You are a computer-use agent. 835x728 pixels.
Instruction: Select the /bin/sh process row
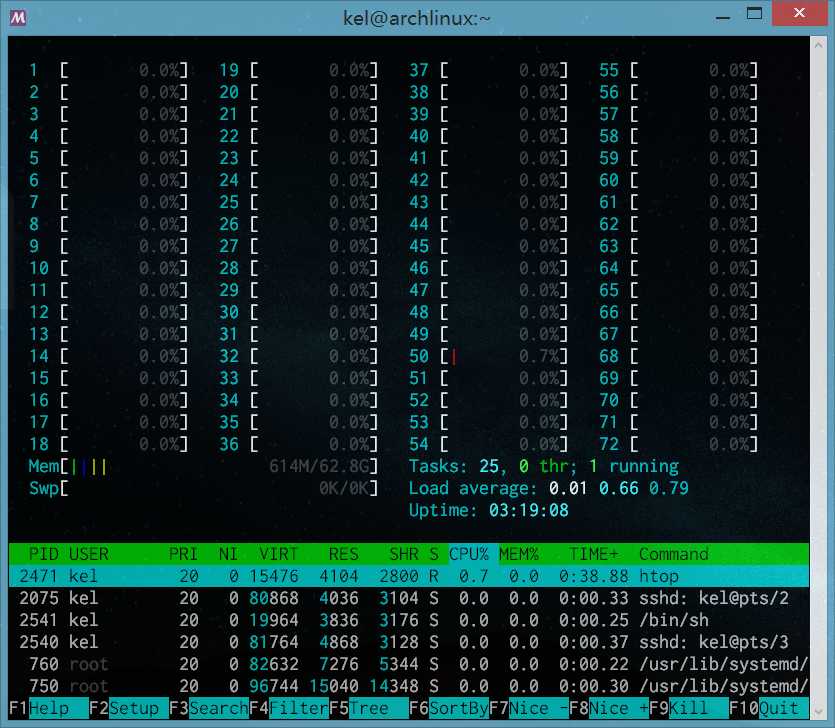(x=408, y=620)
